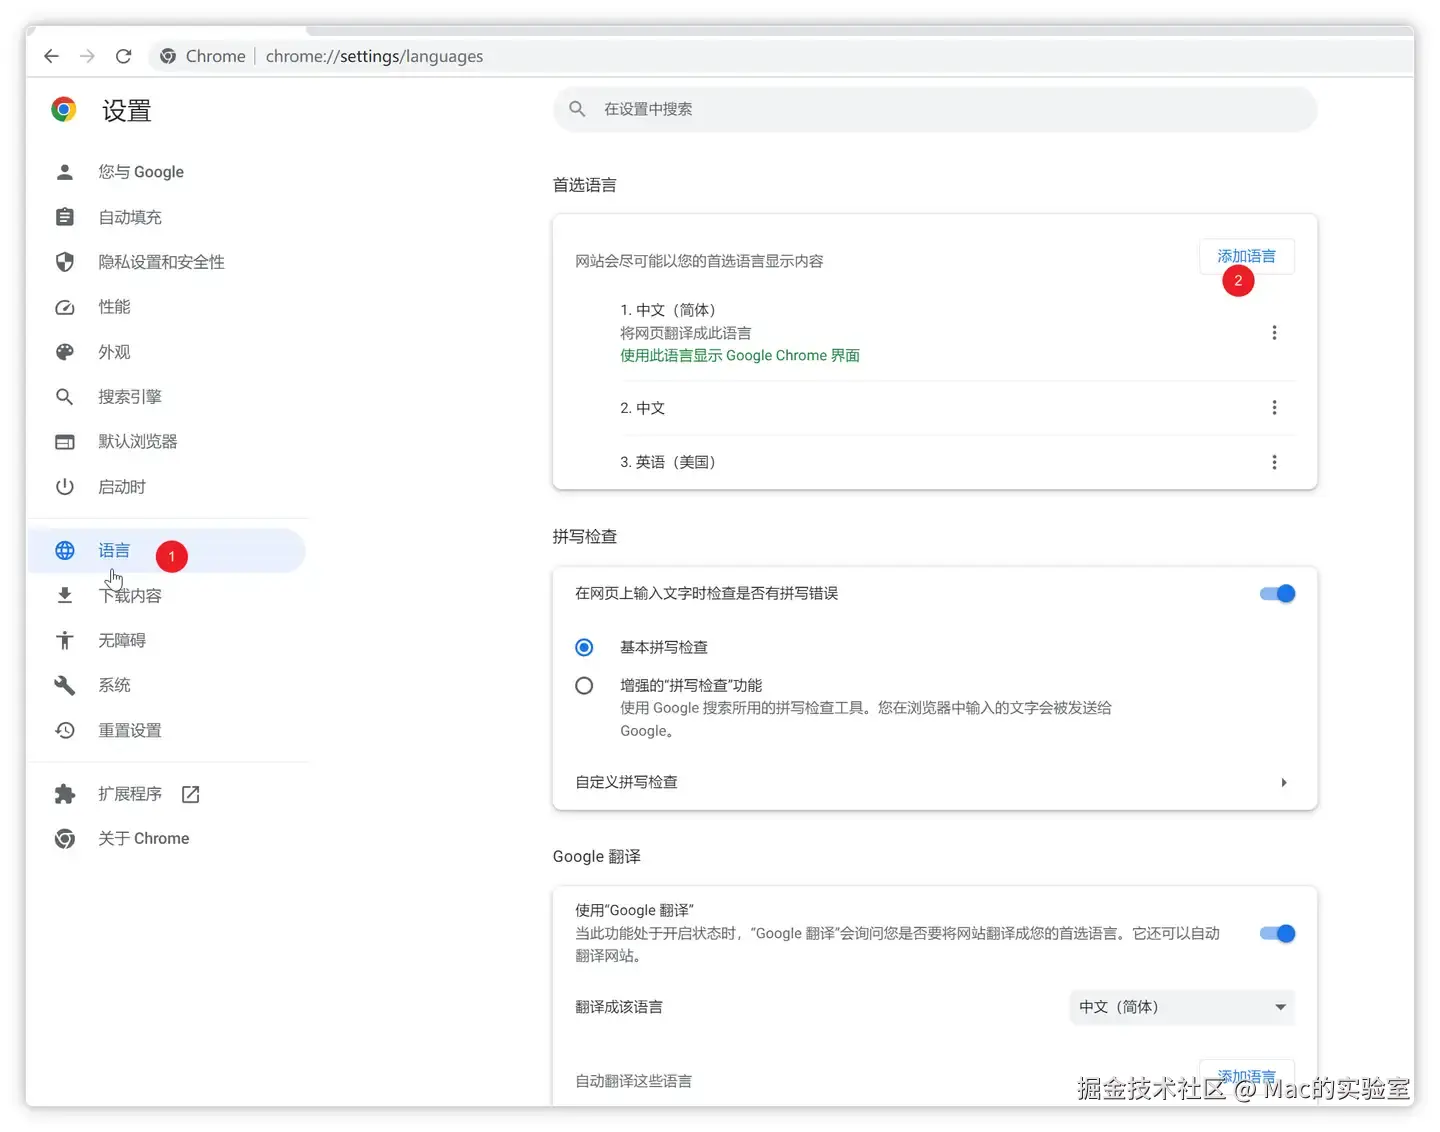The width and height of the screenshot is (1440, 1132).
Task: Click the Chrome site info icon in address bar
Action: (x=168, y=56)
